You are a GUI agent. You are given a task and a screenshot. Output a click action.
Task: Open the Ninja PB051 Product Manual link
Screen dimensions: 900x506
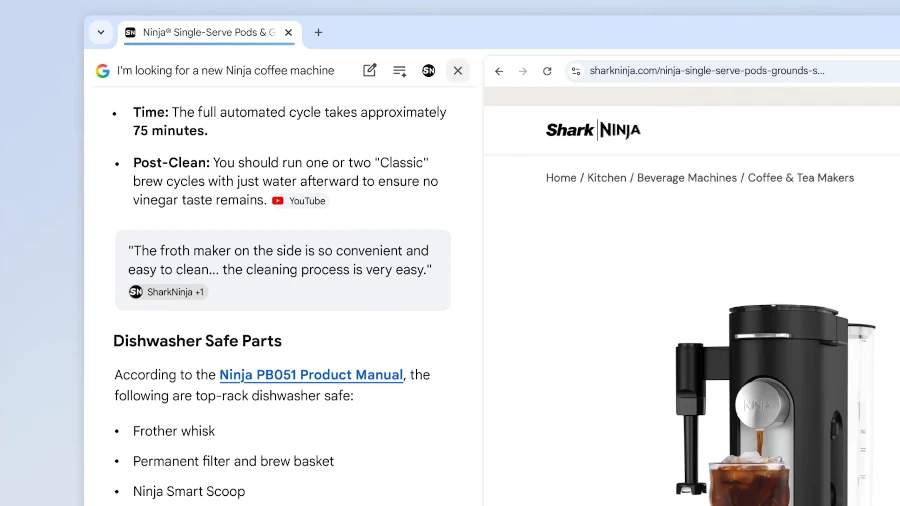pos(311,375)
